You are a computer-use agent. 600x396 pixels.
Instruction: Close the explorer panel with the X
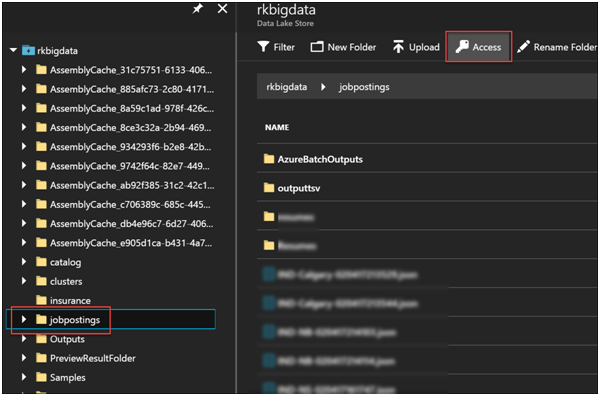[x=222, y=8]
